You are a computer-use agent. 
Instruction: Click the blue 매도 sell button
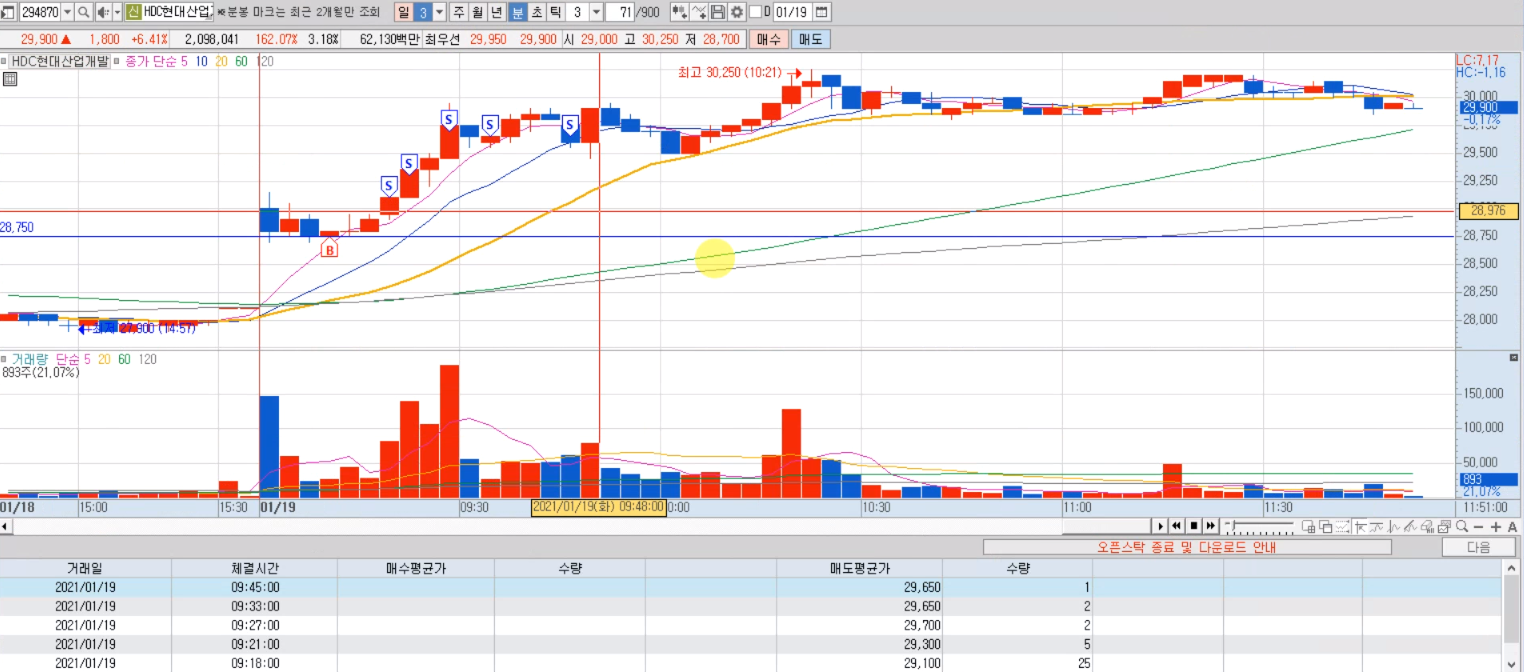tap(810, 40)
